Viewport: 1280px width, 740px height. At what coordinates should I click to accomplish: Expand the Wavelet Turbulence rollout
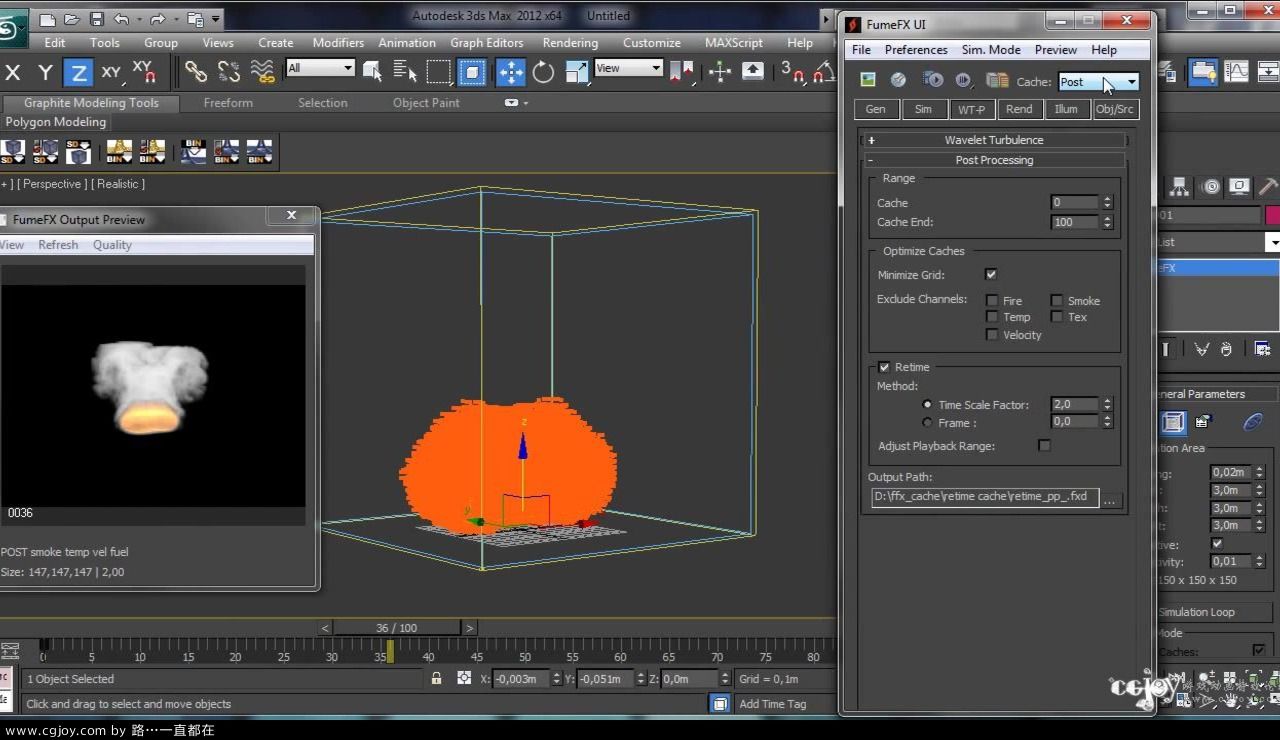[993, 140]
